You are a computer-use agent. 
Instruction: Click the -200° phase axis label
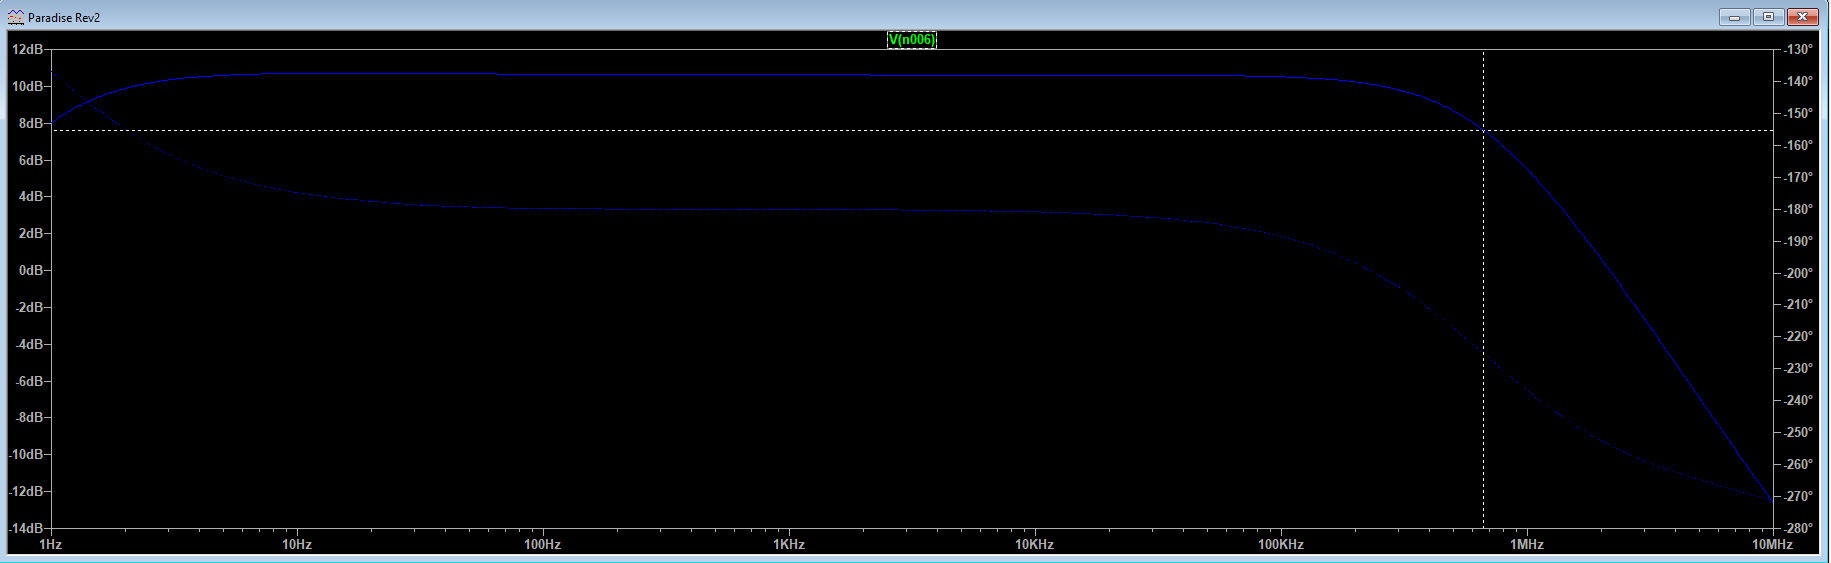coord(1798,273)
